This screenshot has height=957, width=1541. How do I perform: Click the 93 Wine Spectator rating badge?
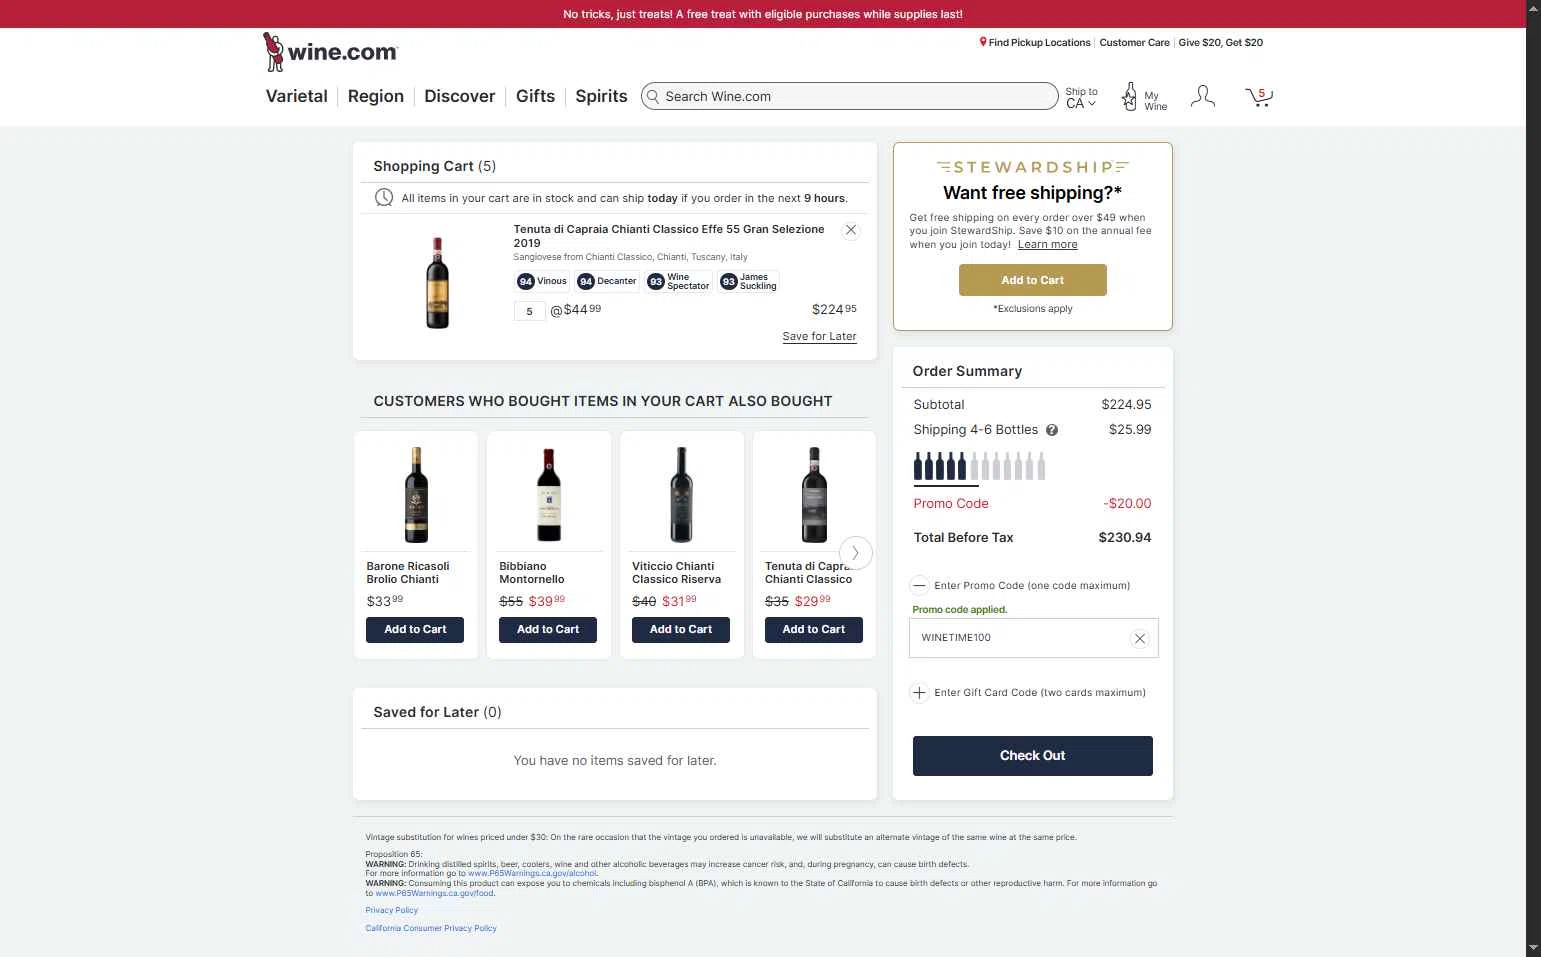[x=678, y=281]
